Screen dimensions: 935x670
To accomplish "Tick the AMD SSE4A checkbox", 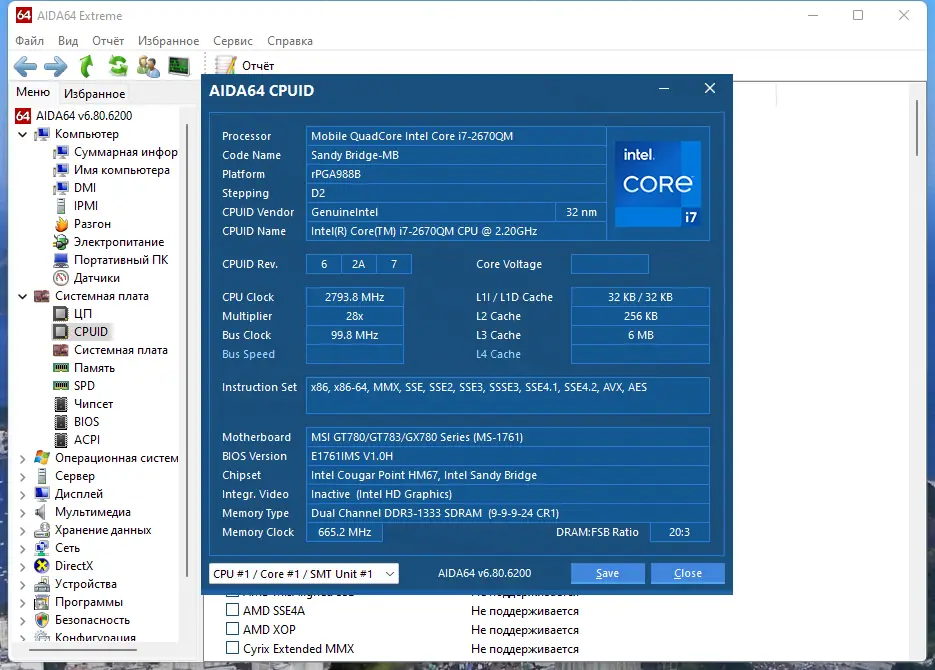I will [233, 610].
